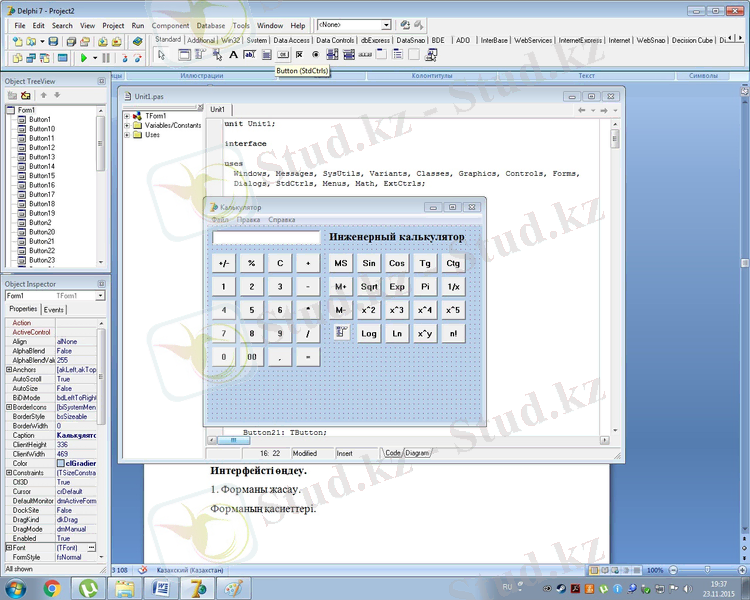The image size is (750, 600).
Task: Select the MainMenu component in palette
Action: [200, 55]
